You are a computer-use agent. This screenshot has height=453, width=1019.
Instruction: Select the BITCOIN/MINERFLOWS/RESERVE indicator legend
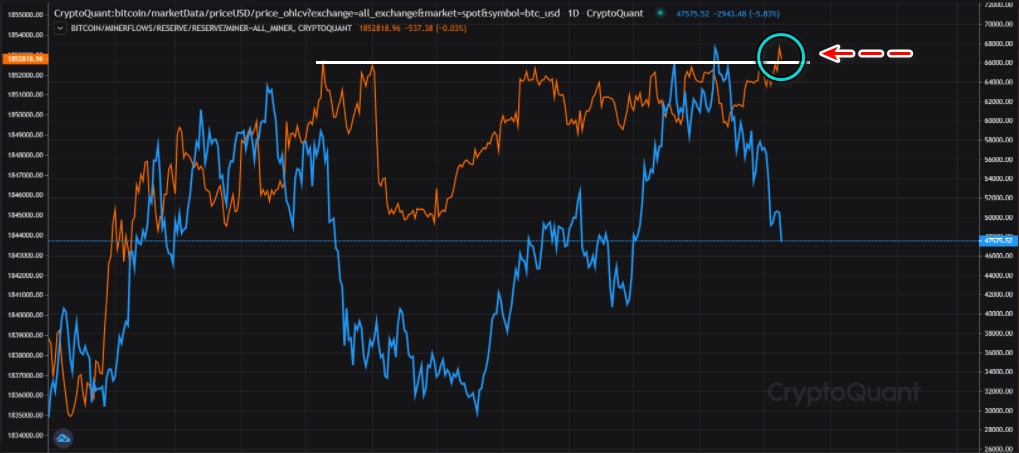click(x=211, y=28)
